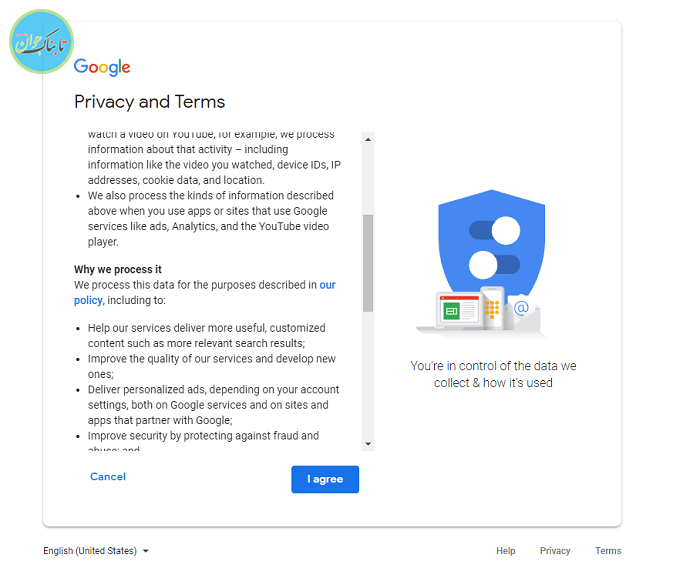Click the @ email envelope icon

[522, 309]
